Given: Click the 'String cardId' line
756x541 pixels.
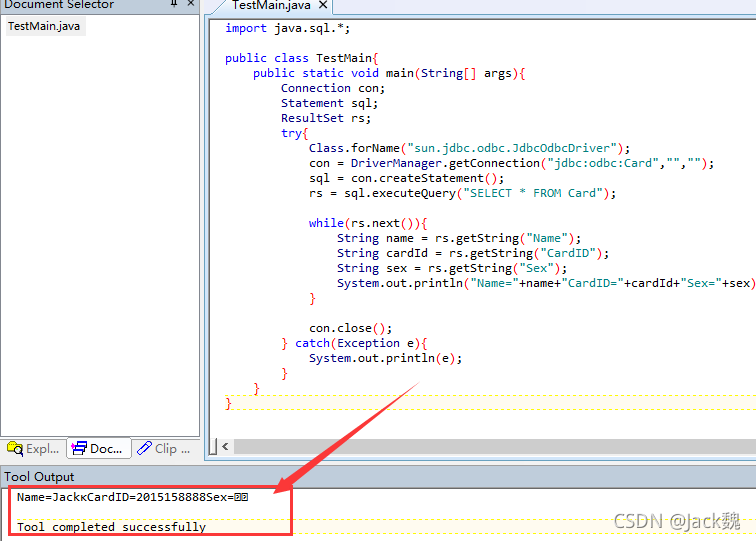Looking at the screenshot, I should pyautogui.click(x=473, y=253).
